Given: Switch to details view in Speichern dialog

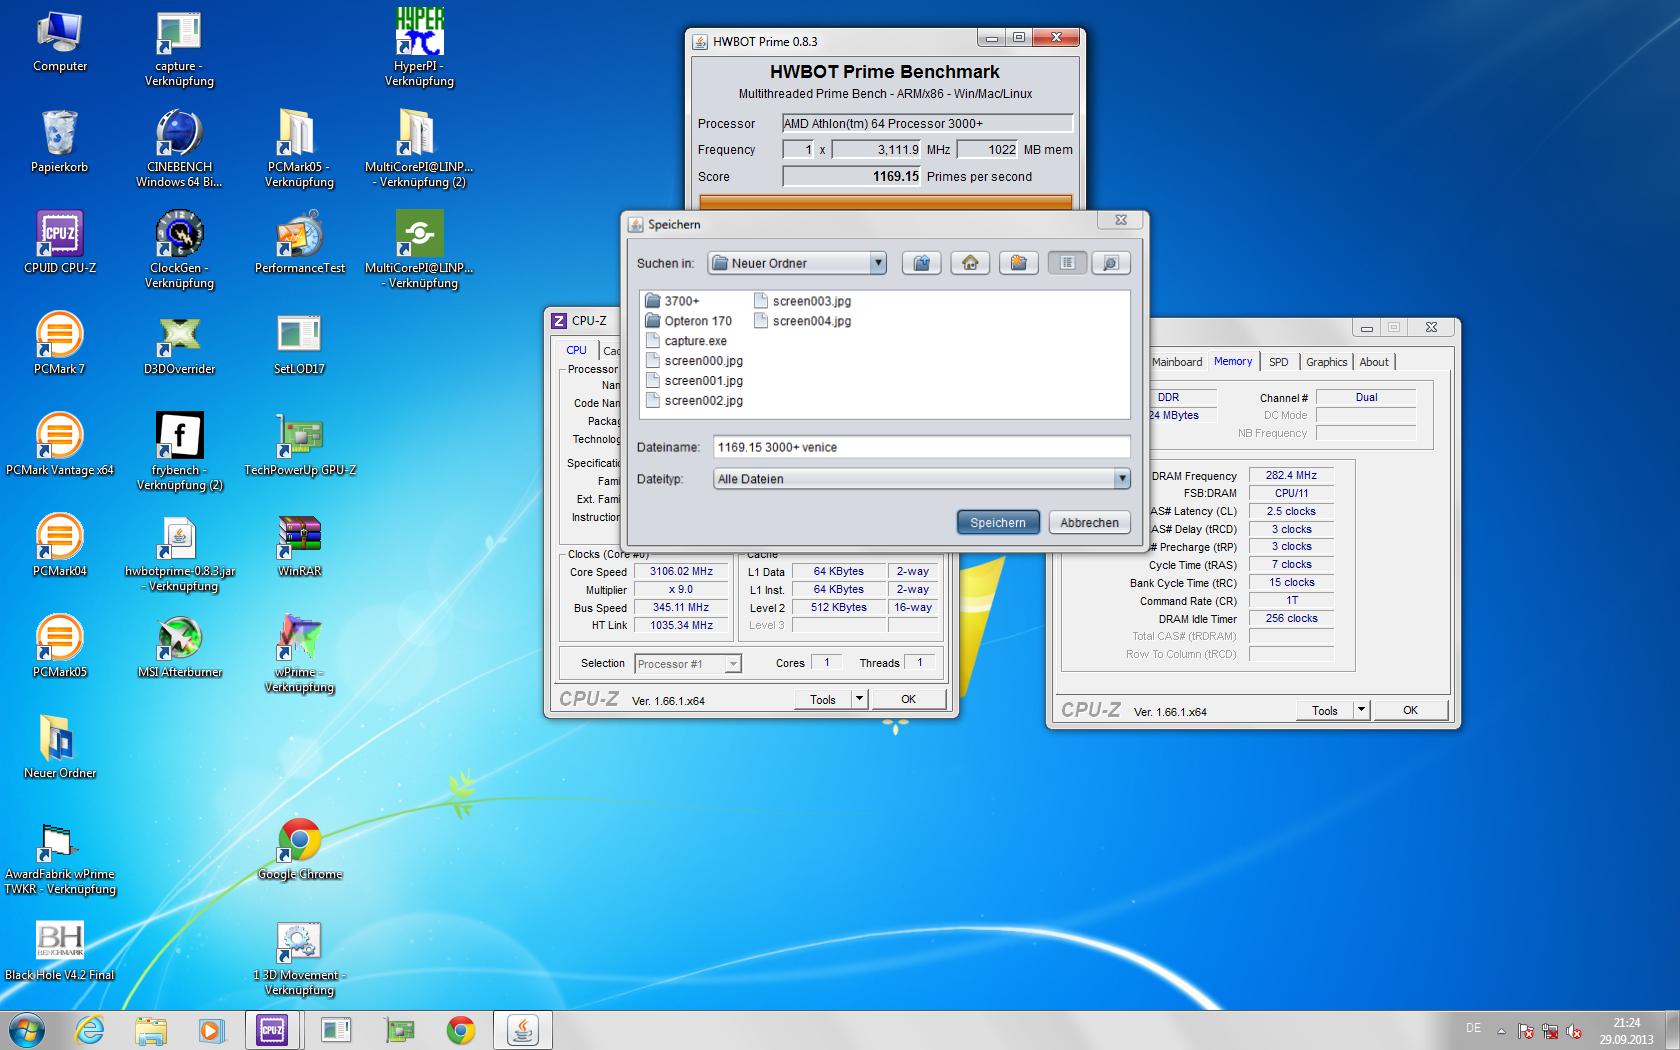Looking at the screenshot, I should [x=1111, y=263].
